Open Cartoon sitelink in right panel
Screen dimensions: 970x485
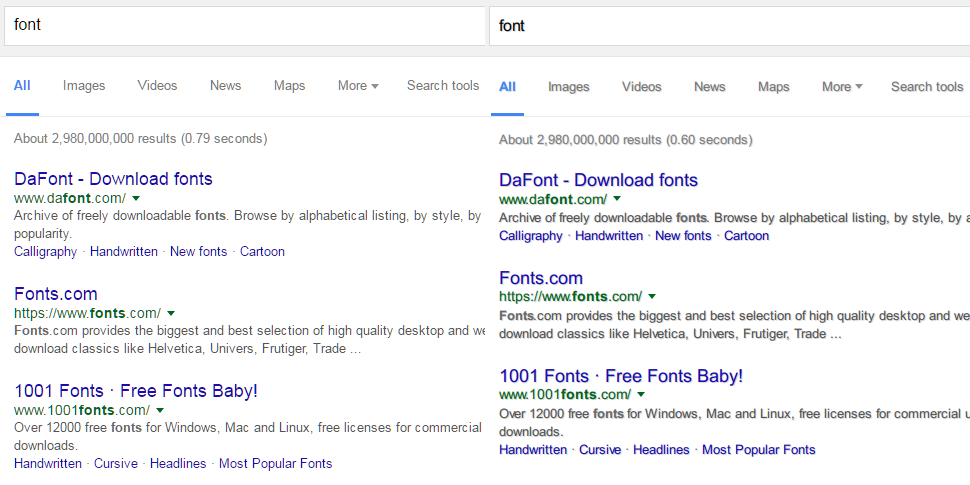click(747, 236)
